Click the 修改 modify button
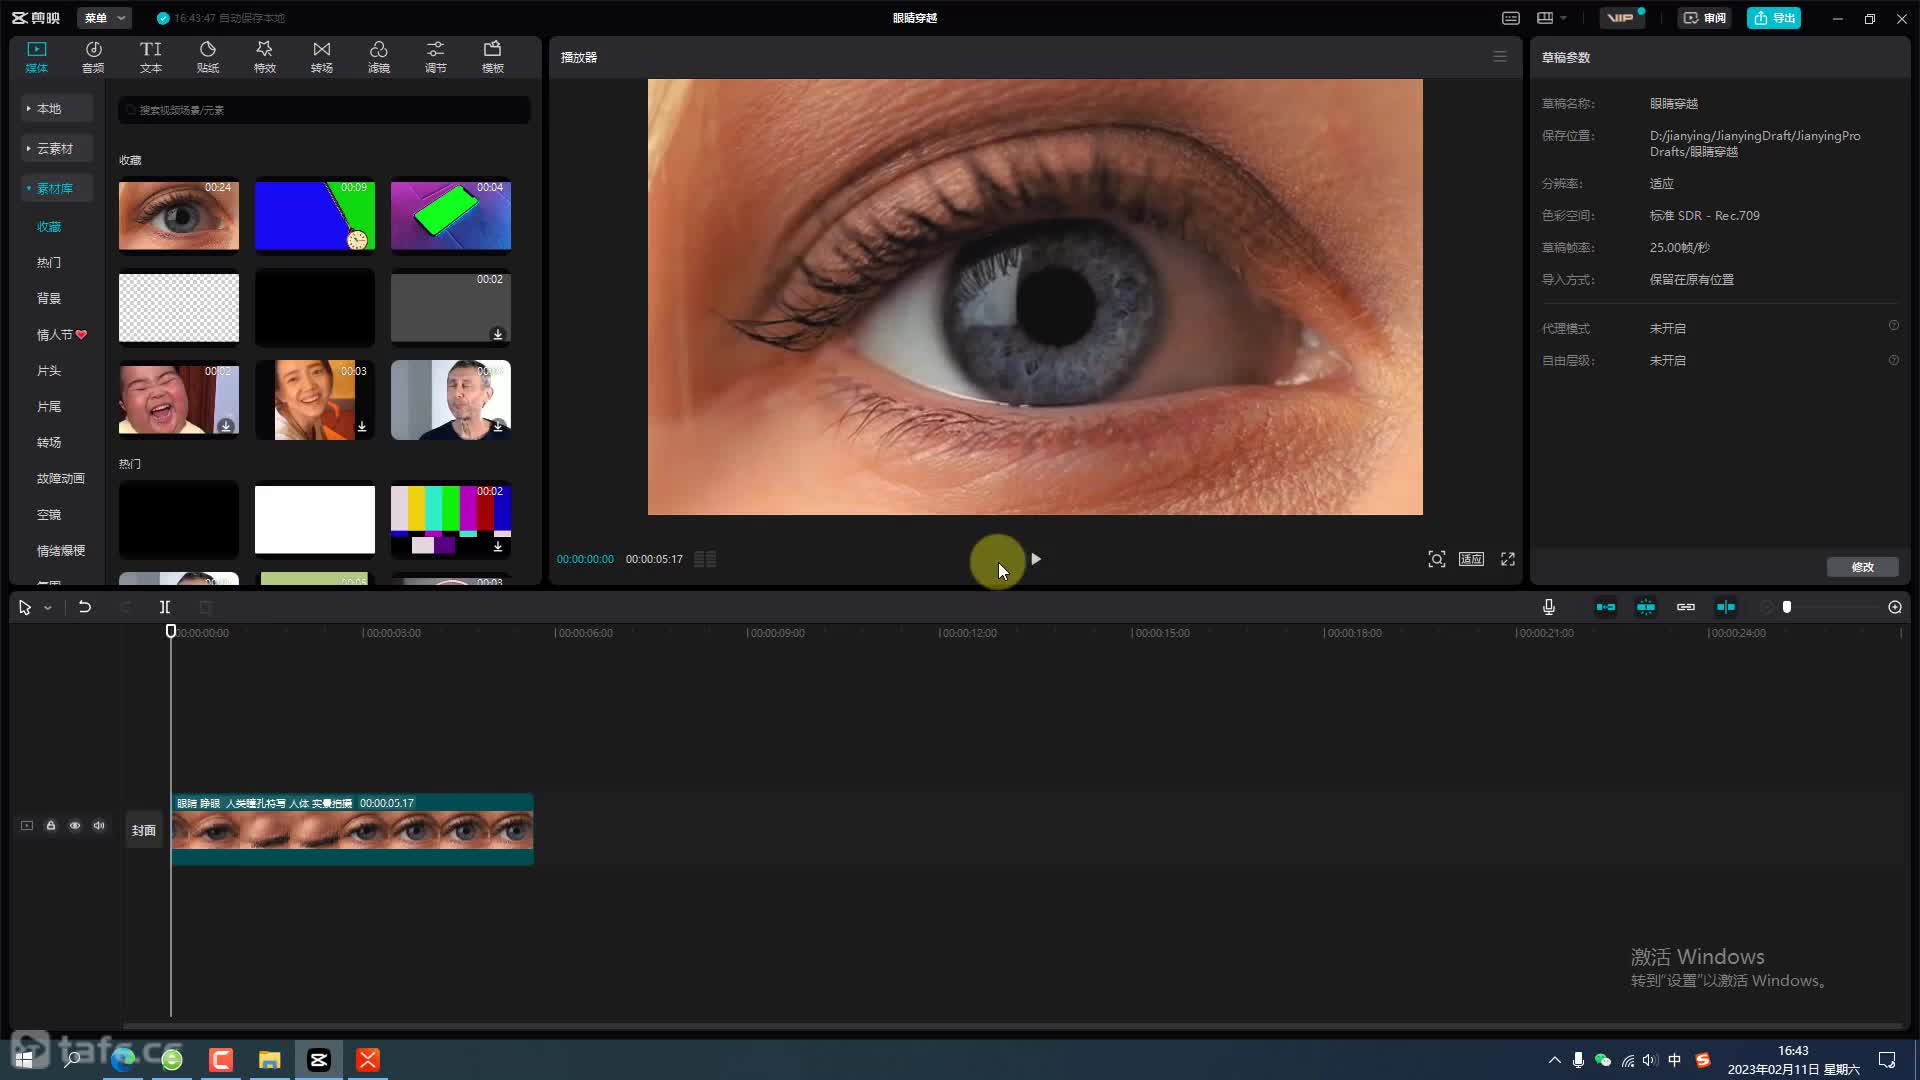Image resolution: width=1920 pixels, height=1080 pixels. (x=1862, y=567)
